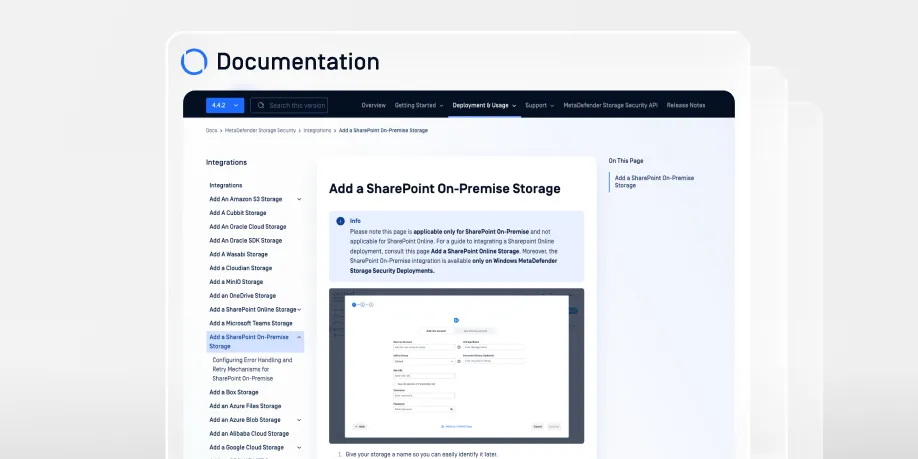Open Add An Oracle Cloud Storage page

pyautogui.click(x=248, y=227)
